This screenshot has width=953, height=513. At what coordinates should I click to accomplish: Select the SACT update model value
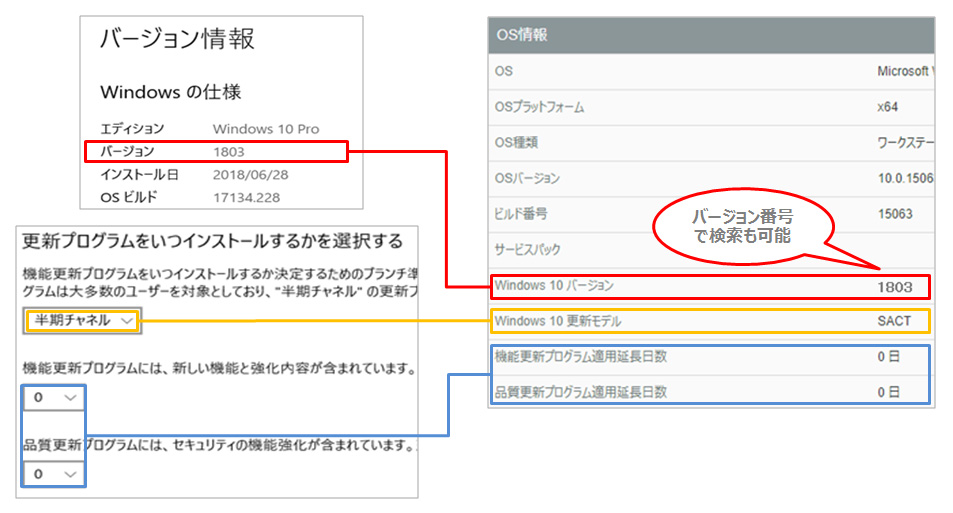pos(894,321)
